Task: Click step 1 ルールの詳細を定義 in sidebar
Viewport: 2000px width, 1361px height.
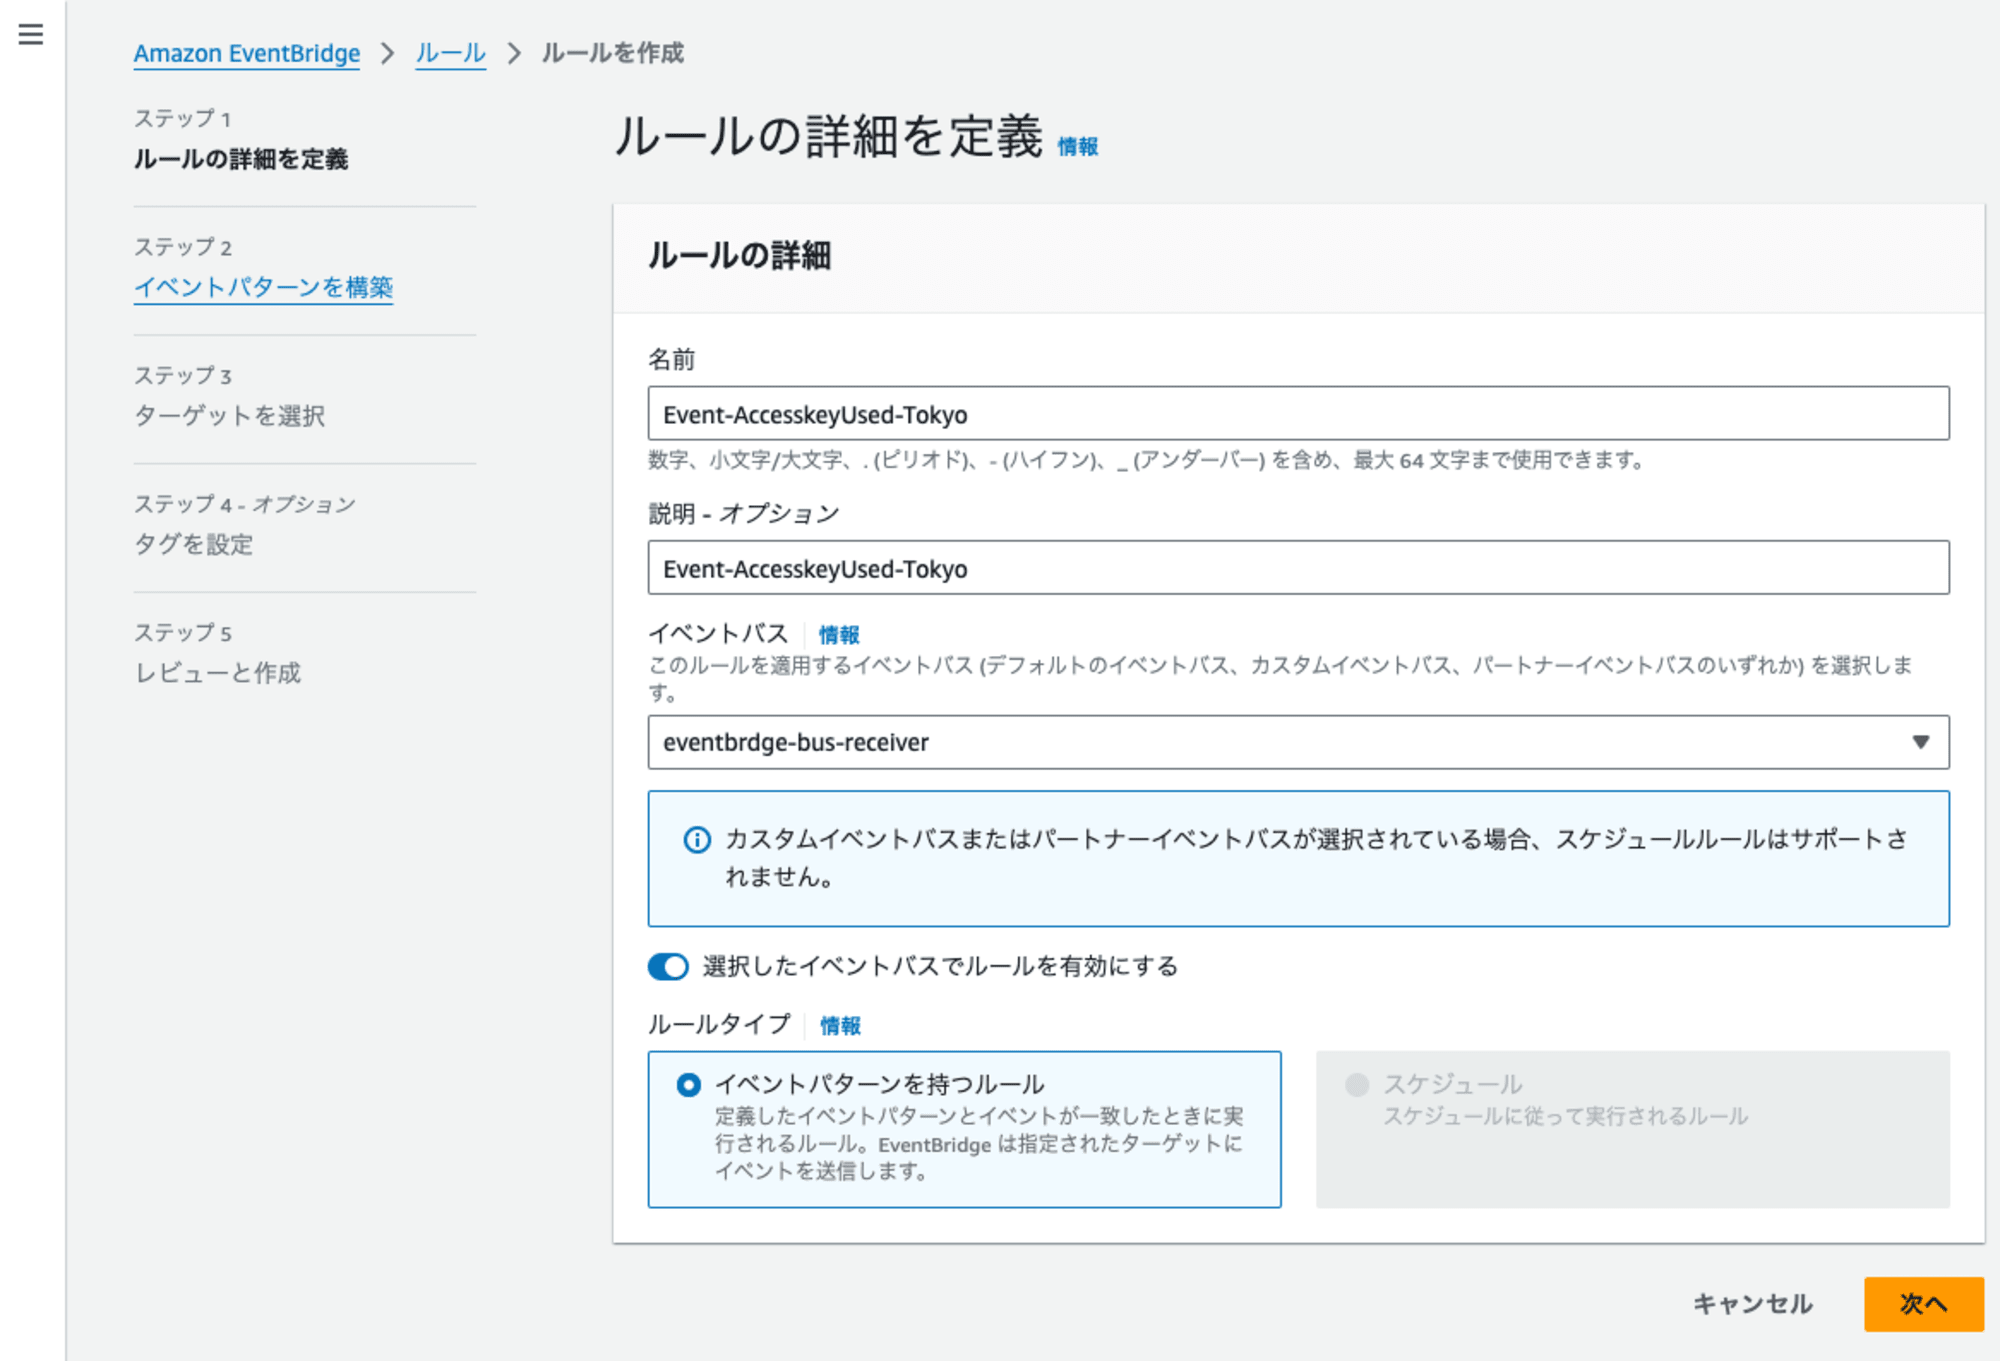Action: click(x=241, y=159)
